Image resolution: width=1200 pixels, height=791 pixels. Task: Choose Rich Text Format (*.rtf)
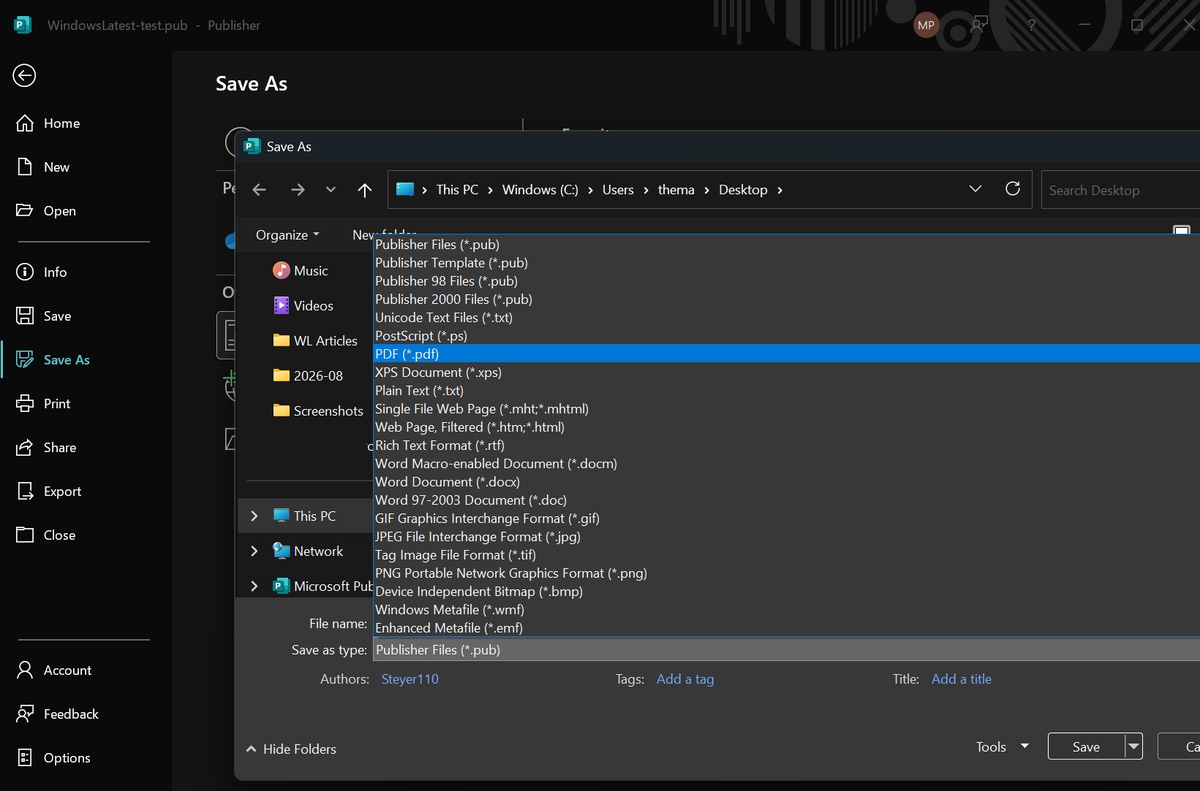[x=786, y=445]
